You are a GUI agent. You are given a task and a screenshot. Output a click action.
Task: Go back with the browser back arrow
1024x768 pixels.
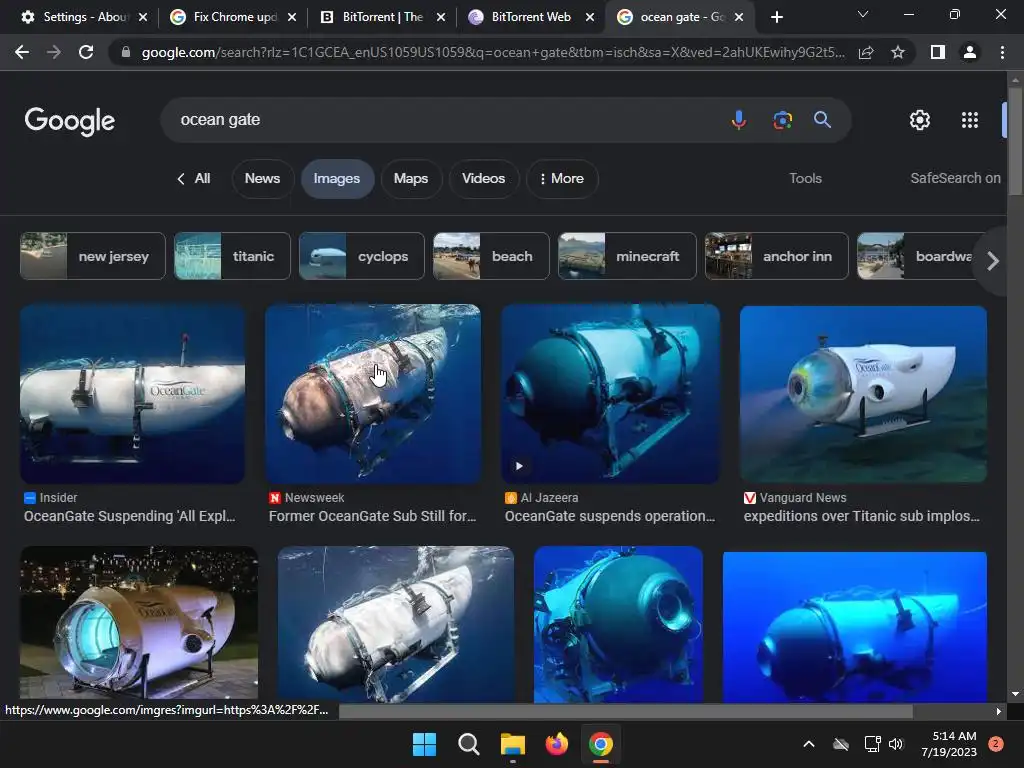tap(22, 52)
